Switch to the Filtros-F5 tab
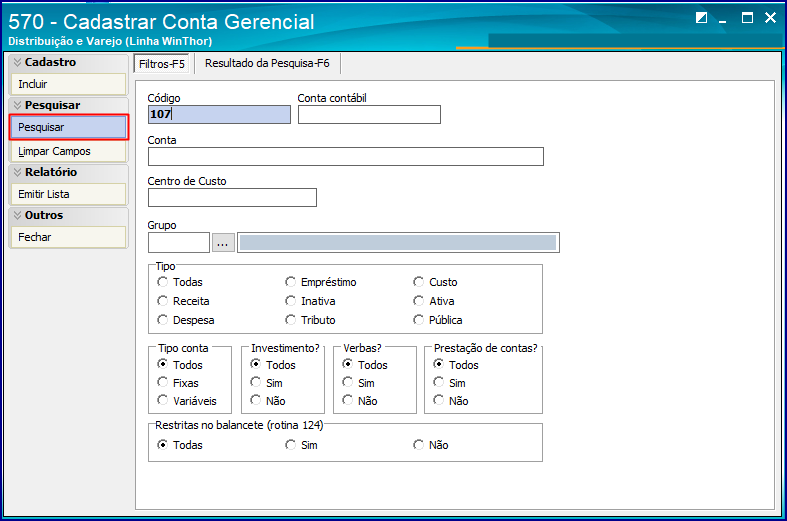 (162, 64)
